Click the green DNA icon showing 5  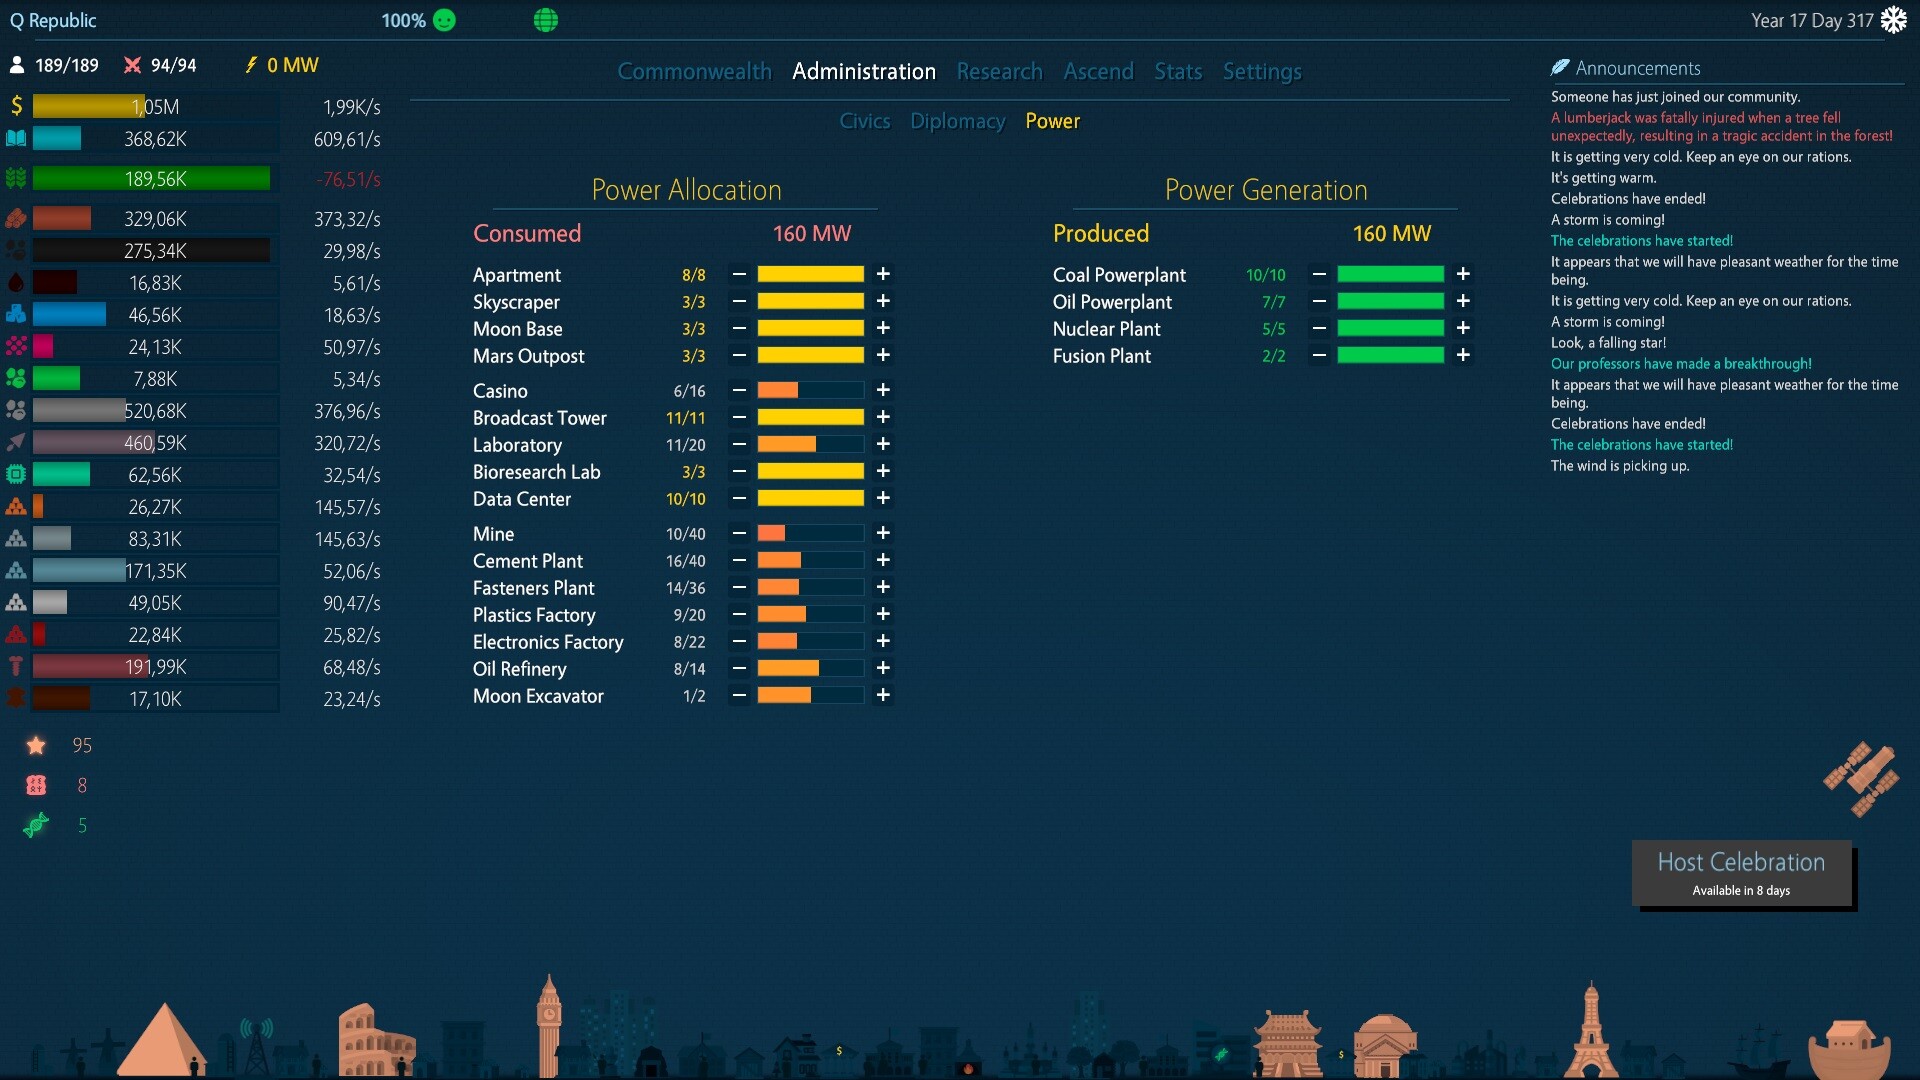click(36, 825)
